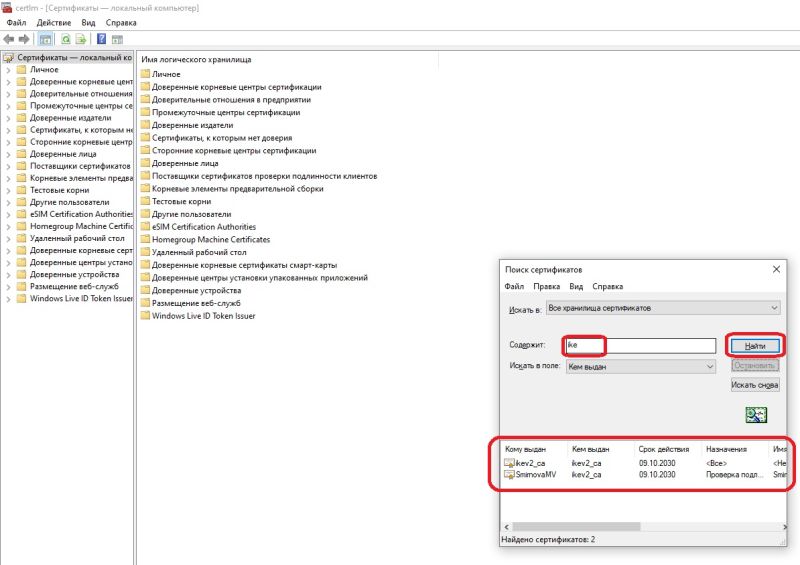Expand Доверенные устройства tree node

click(x=8, y=275)
